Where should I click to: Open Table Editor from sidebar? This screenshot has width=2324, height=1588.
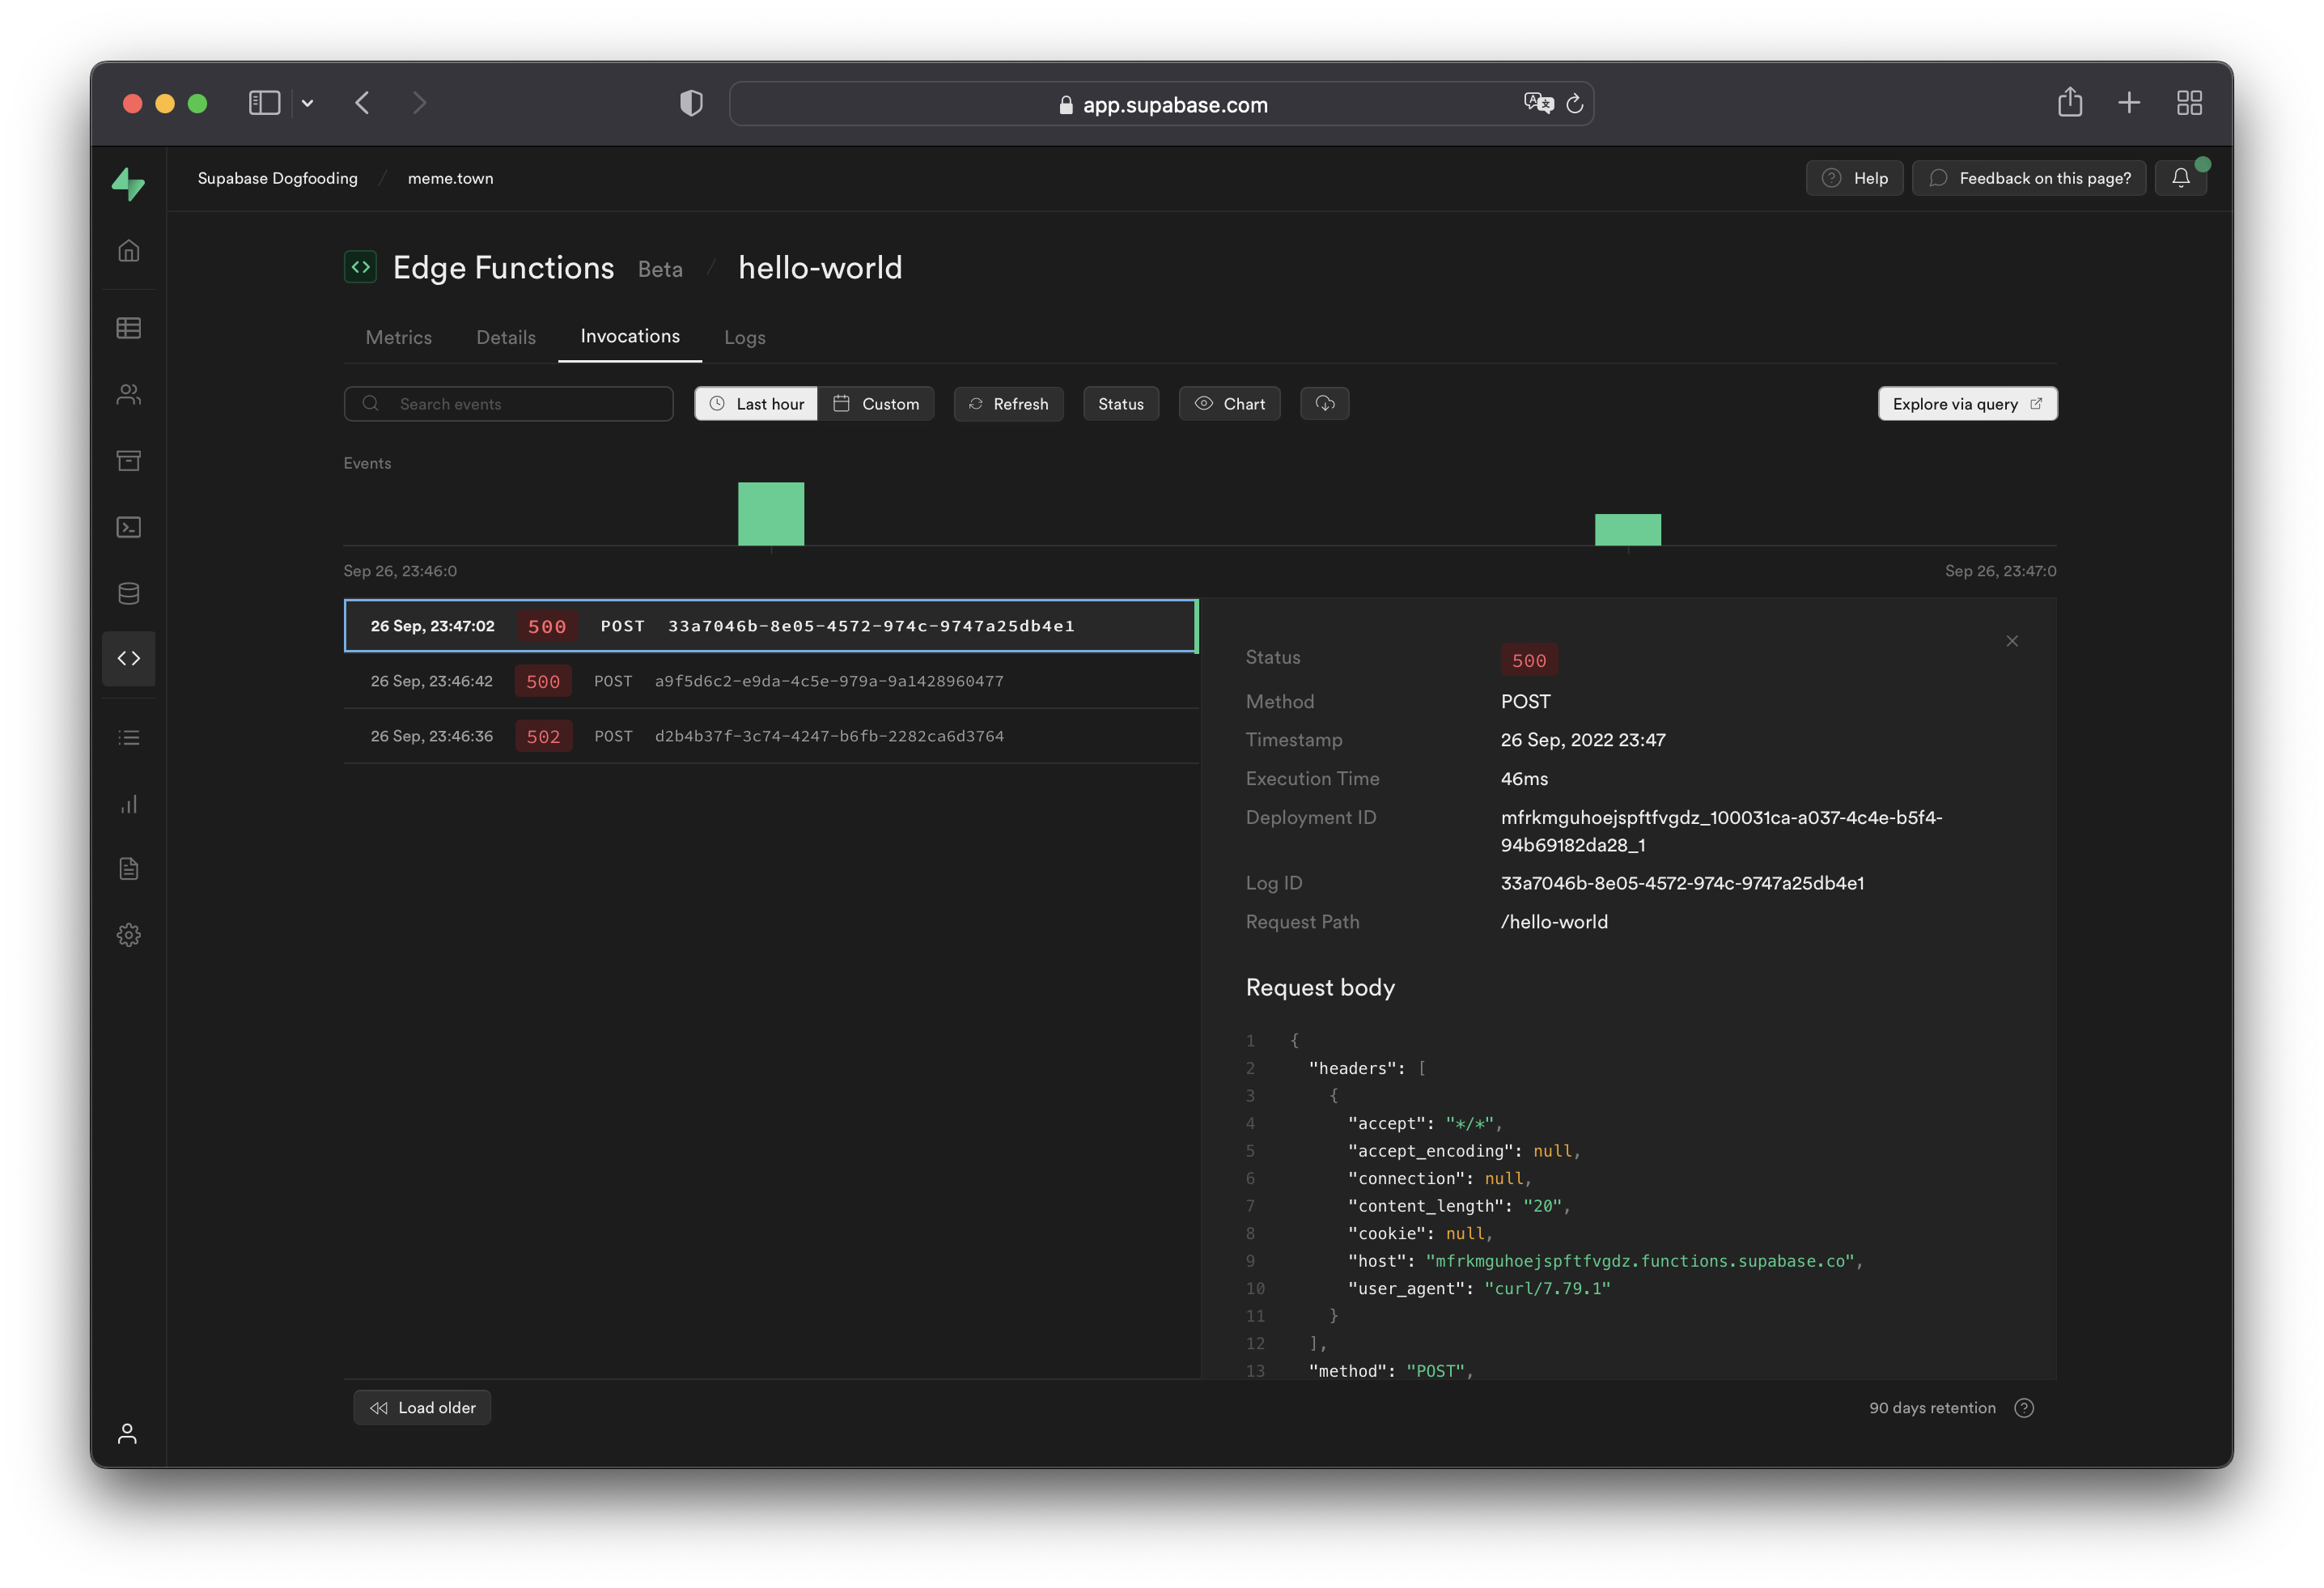coord(128,328)
